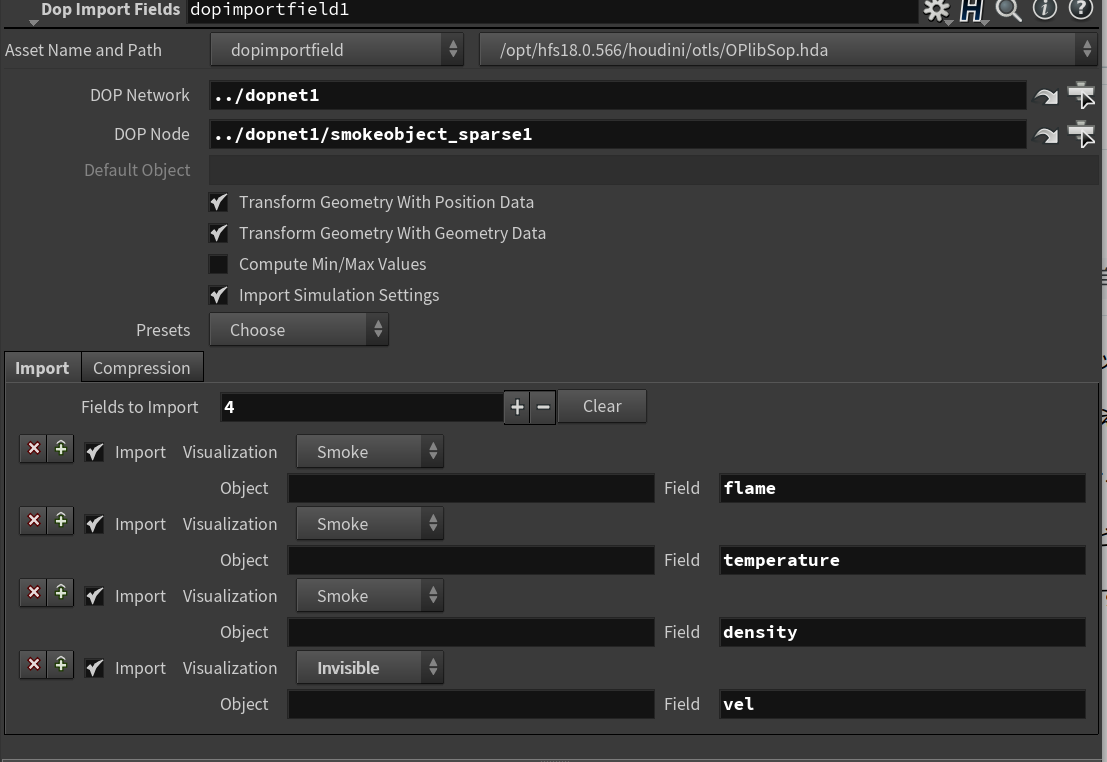Open the OPlibSop.hda asset path dropdown
Image resolution: width=1107 pixels, height=762 pixels.
coord(788,50)
